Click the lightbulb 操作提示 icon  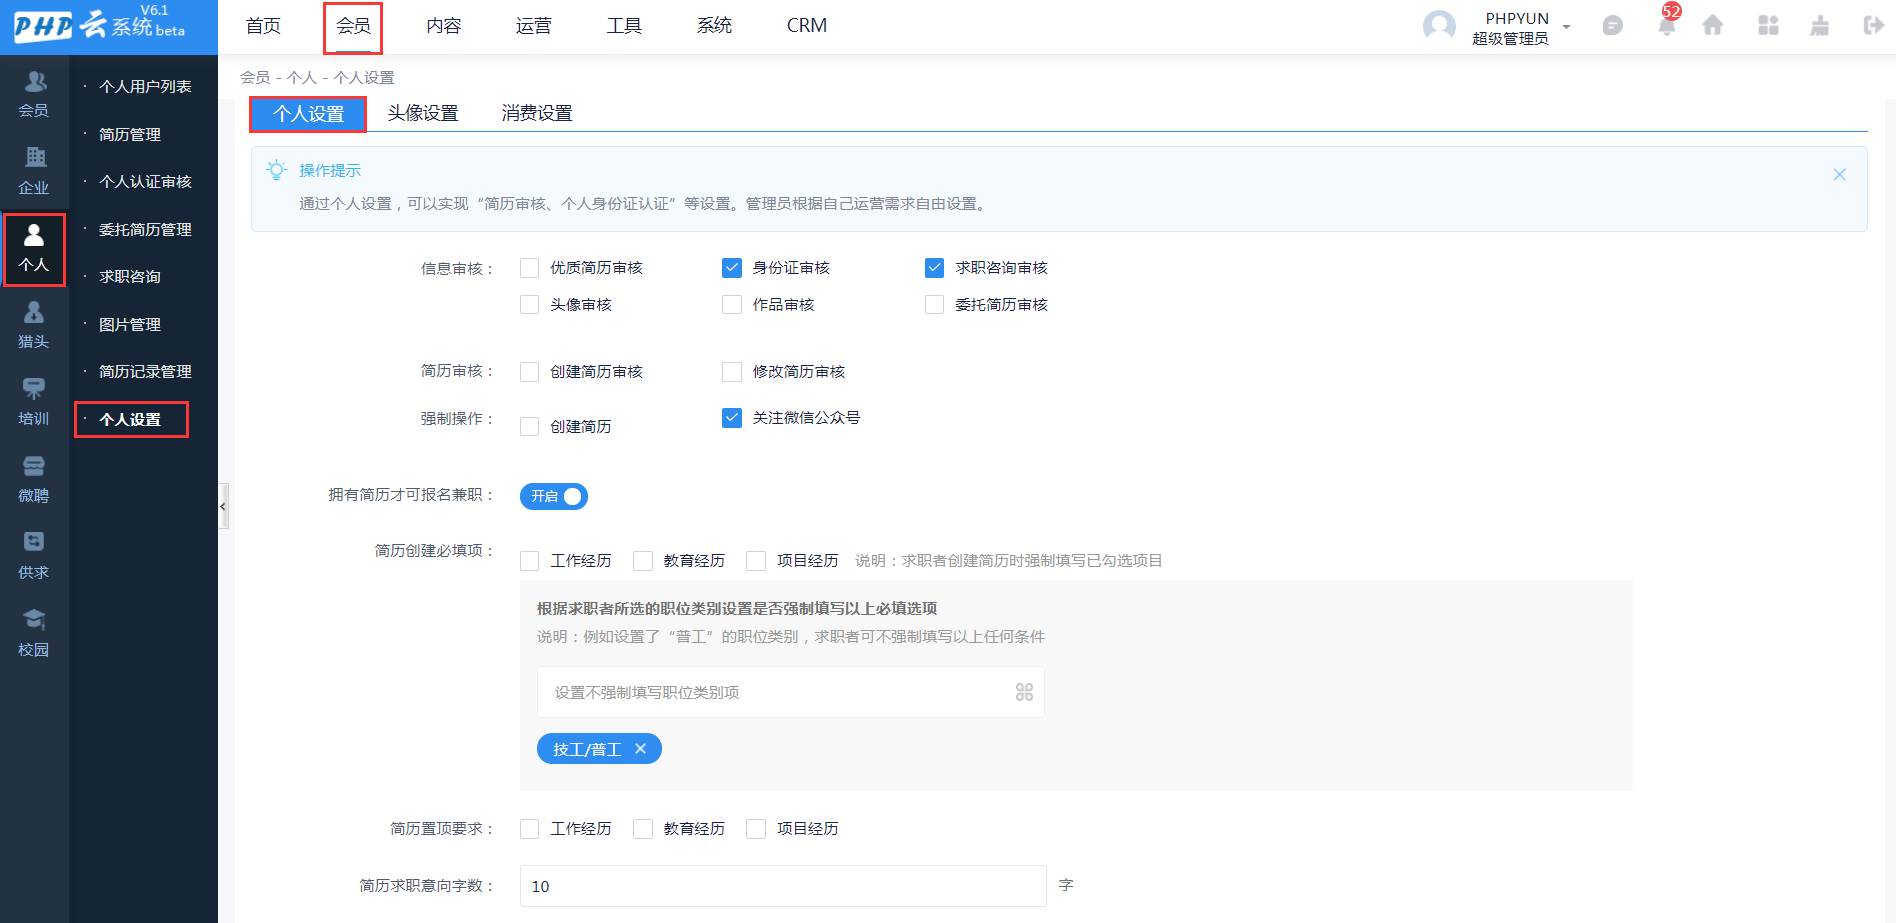click(x=276, y=170)
